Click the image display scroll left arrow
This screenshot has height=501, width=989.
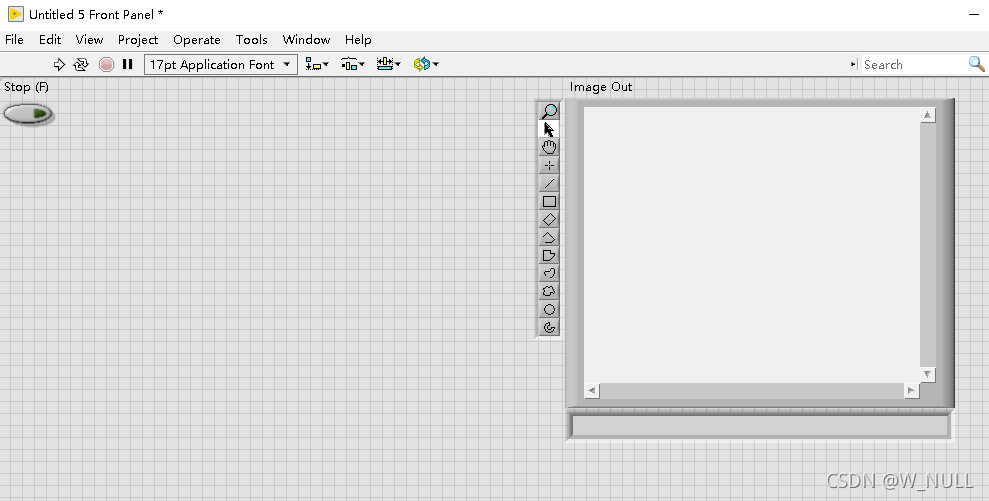coord(592,391)
